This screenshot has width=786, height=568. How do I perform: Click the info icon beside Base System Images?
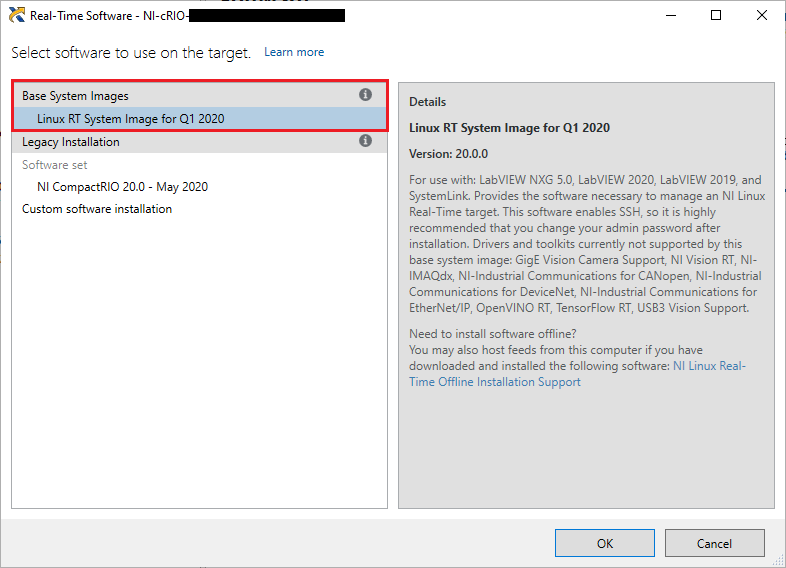365,95
